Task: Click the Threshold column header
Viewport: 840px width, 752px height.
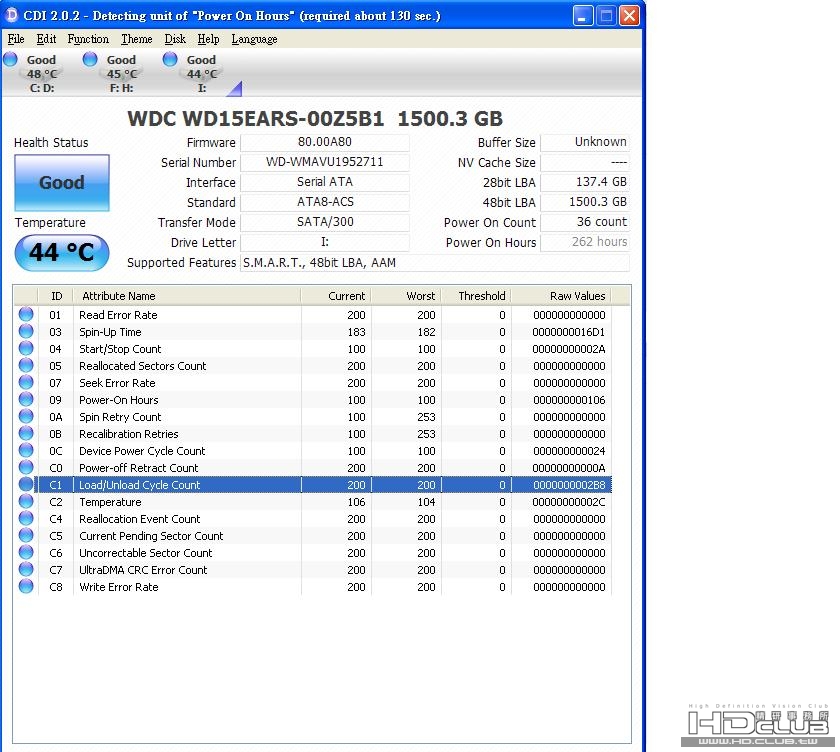Action: coord(476,296)
